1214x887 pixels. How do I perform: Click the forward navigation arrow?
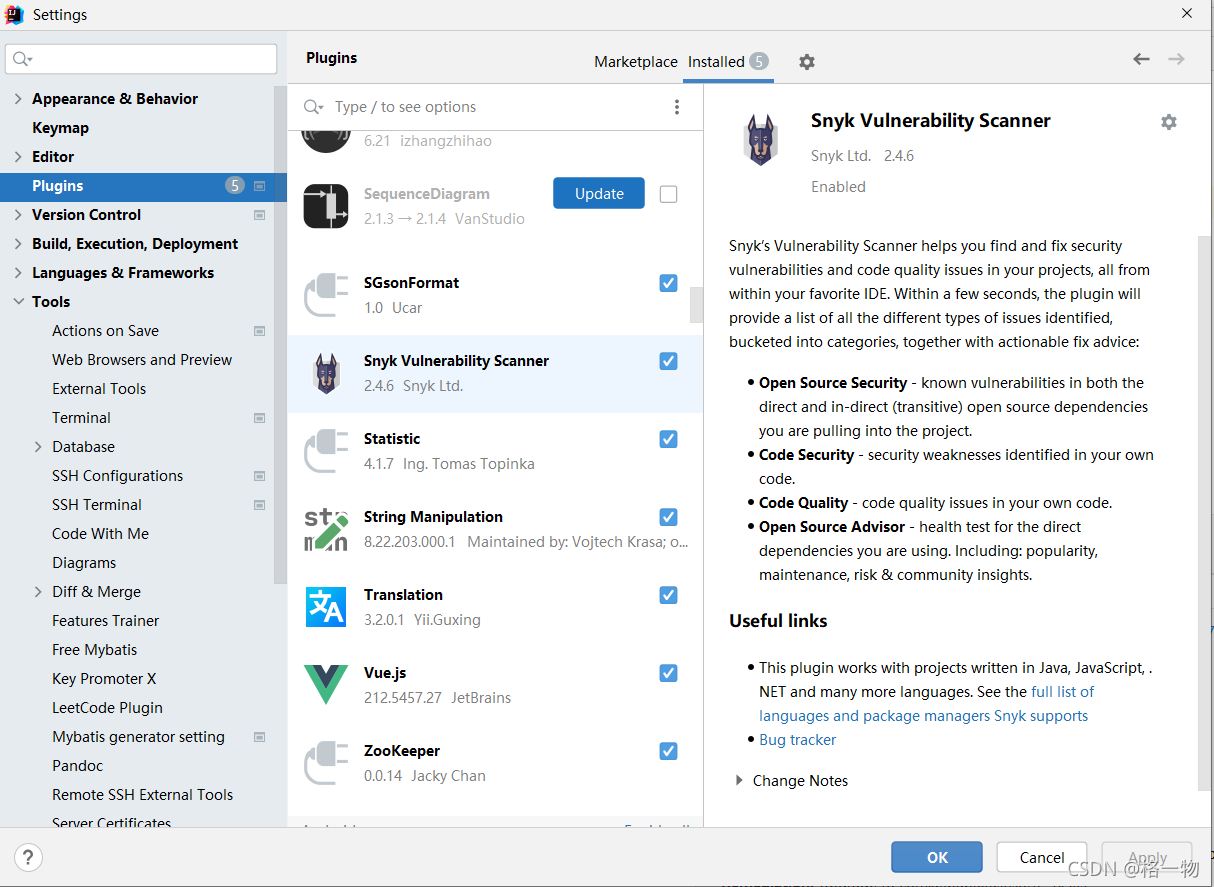click(1177, 59)
